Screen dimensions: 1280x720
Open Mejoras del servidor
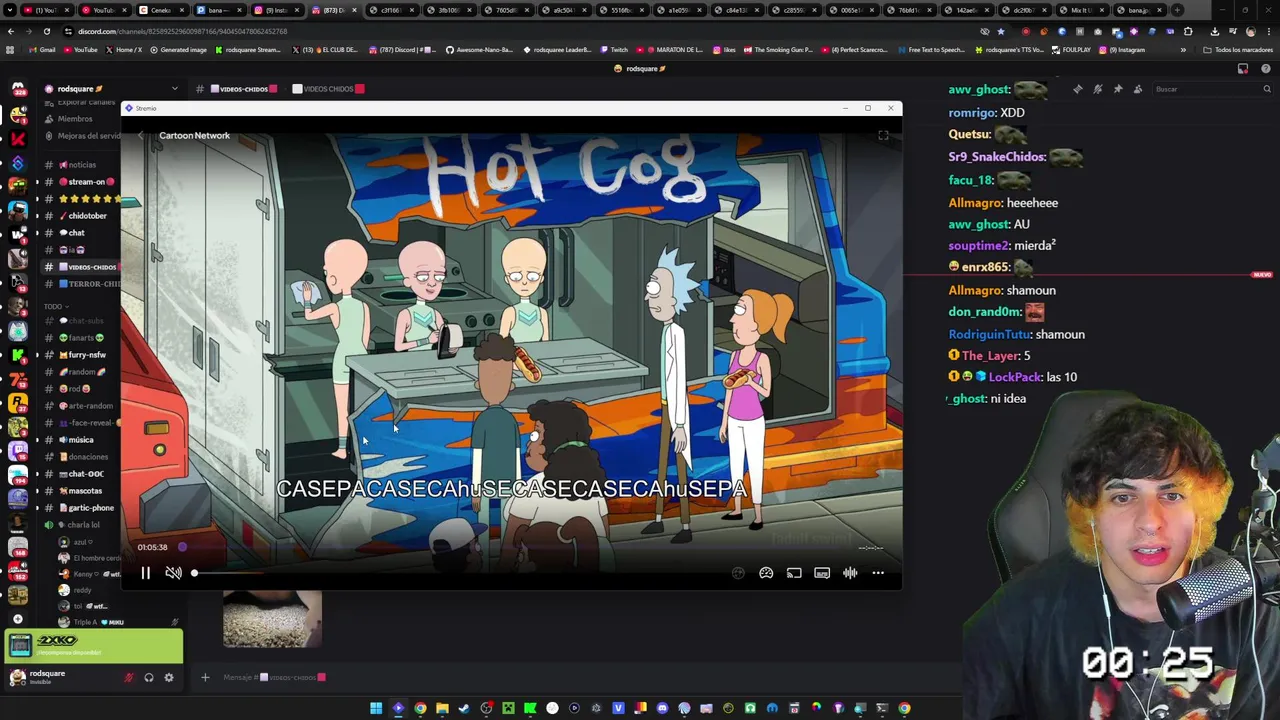pyautogui.click(x=81, y=136)
